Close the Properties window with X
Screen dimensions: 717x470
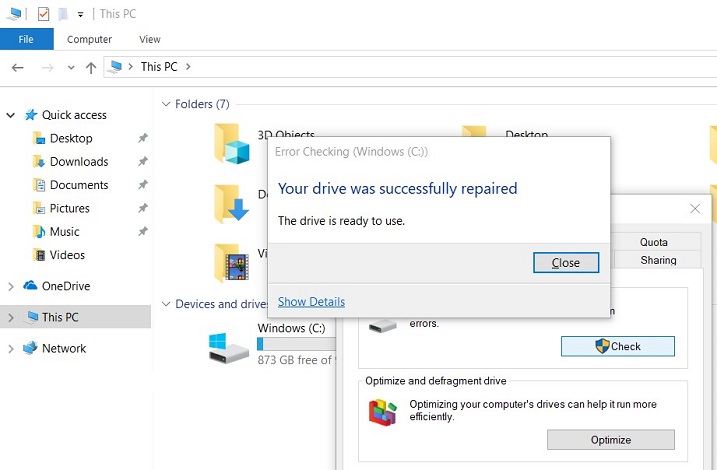[695, 209]
